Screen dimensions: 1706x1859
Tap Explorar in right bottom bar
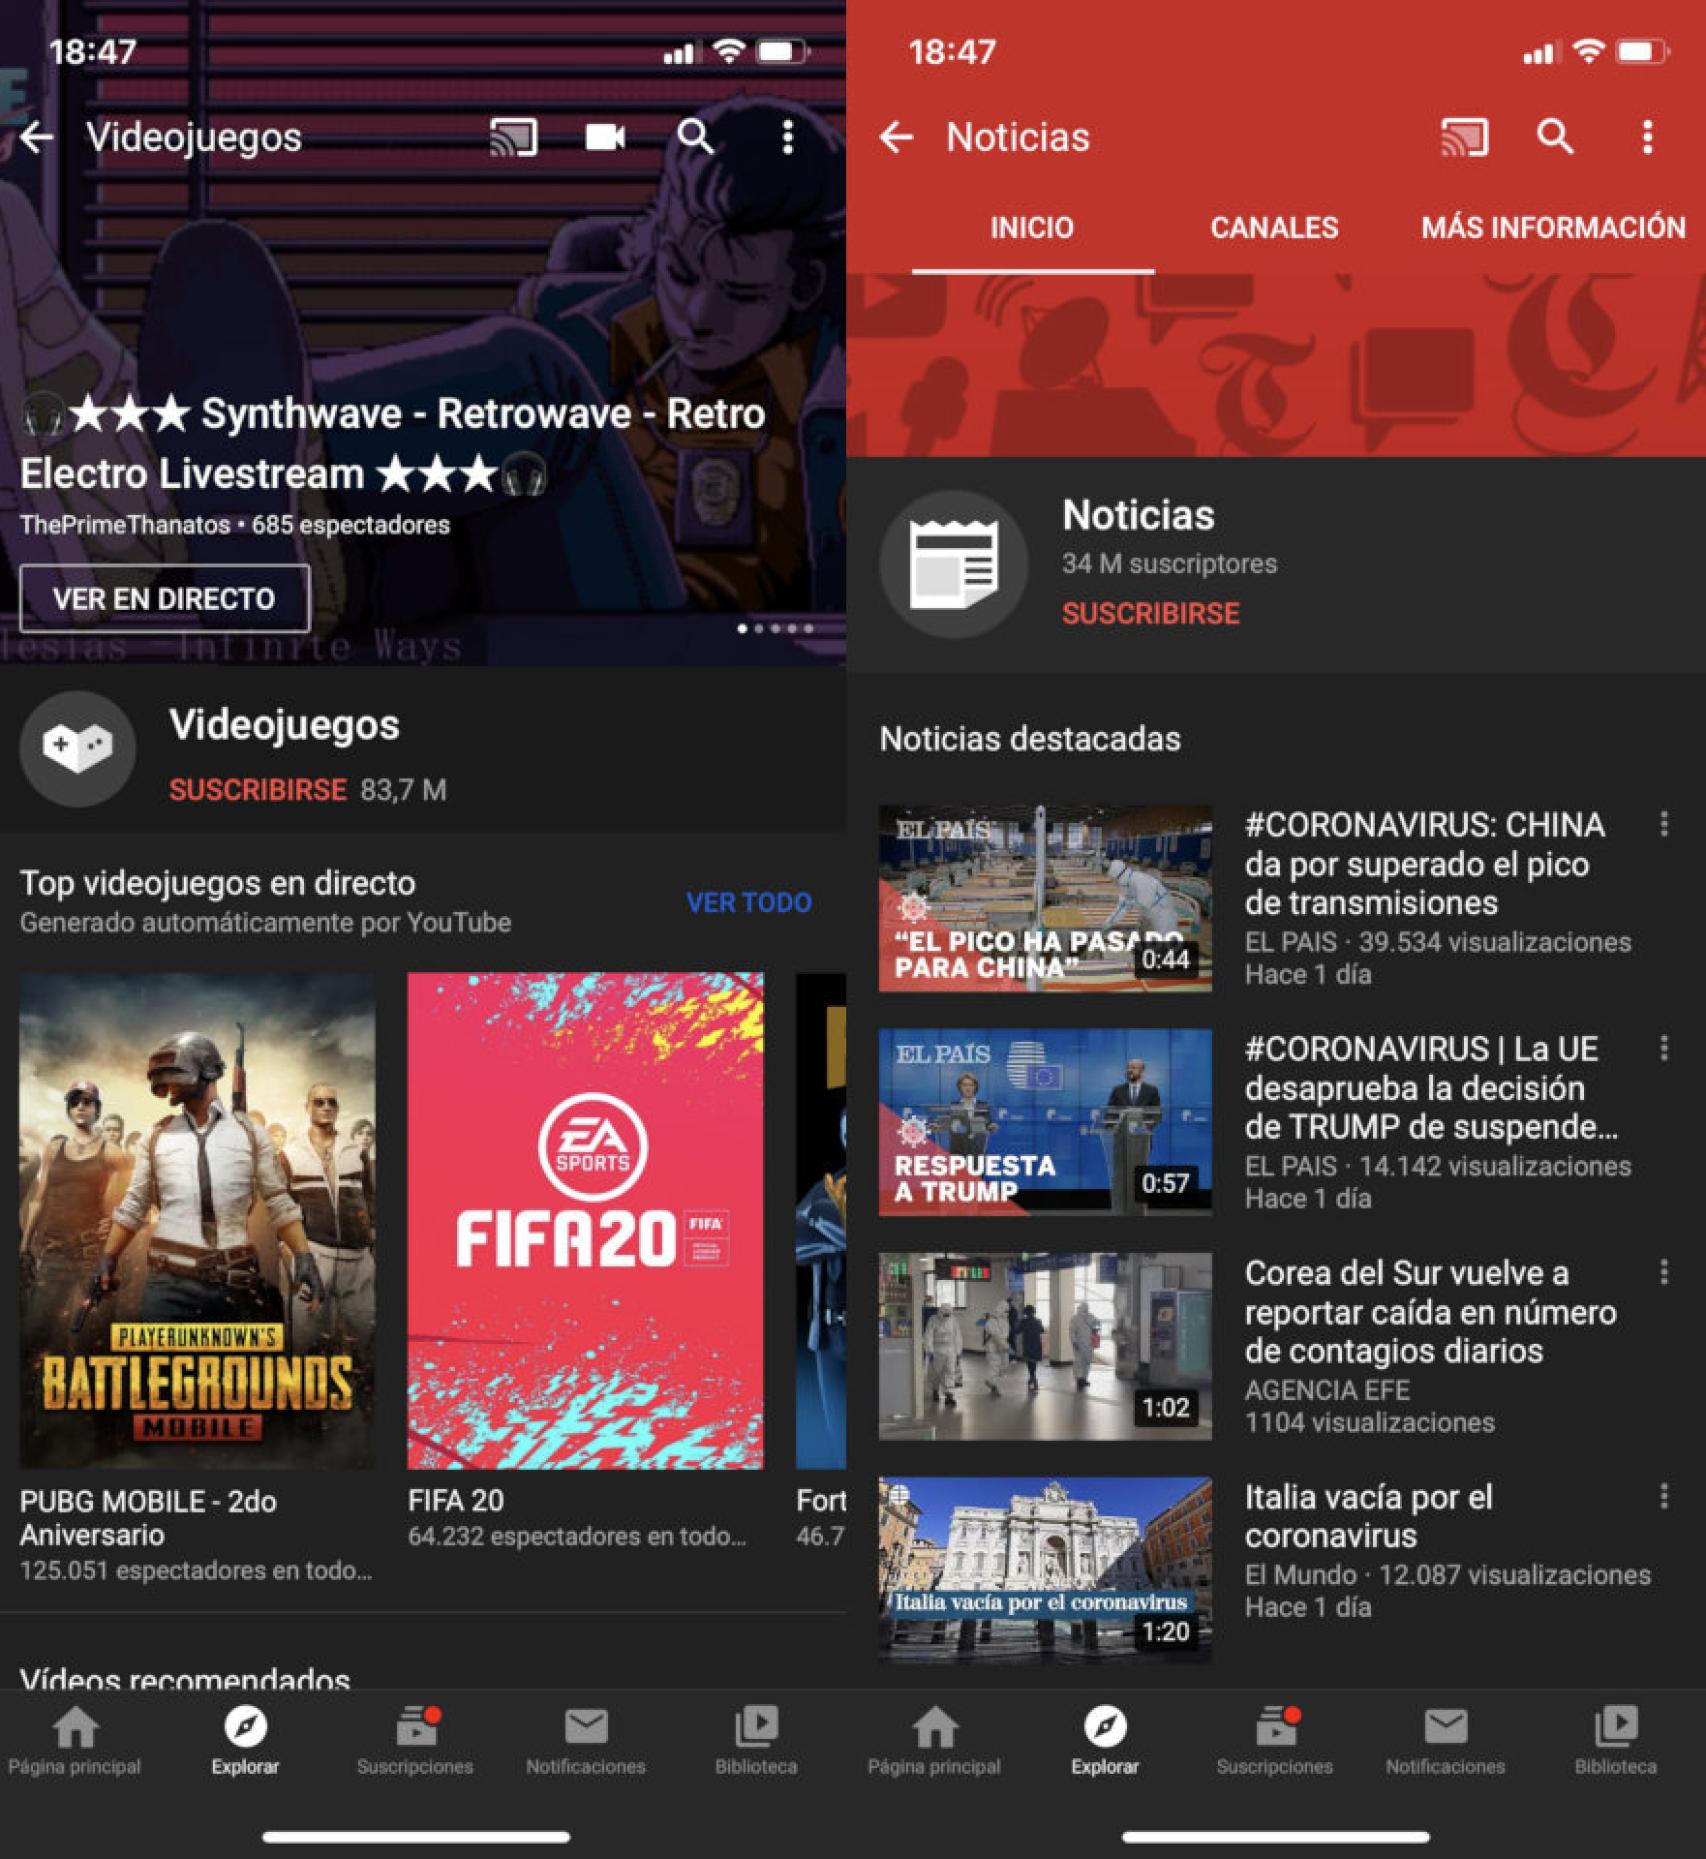1105,1741
